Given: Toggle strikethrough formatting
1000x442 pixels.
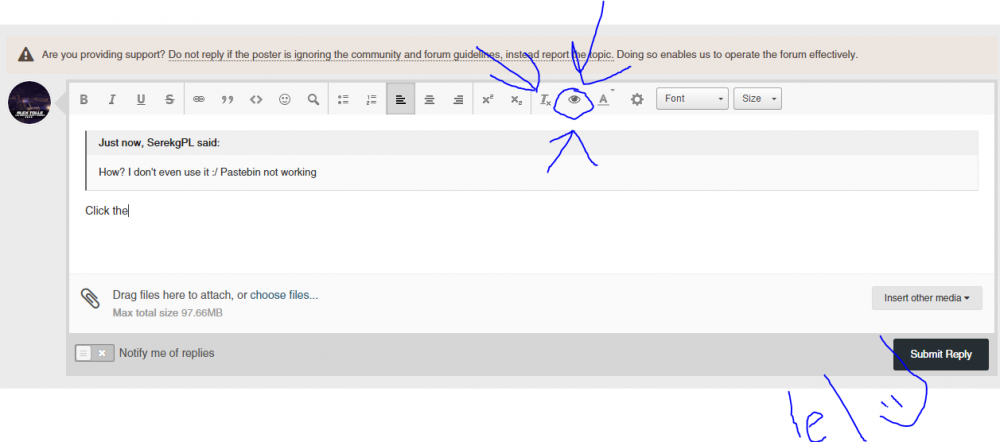Looking at the screenshot, I should 170,99.
